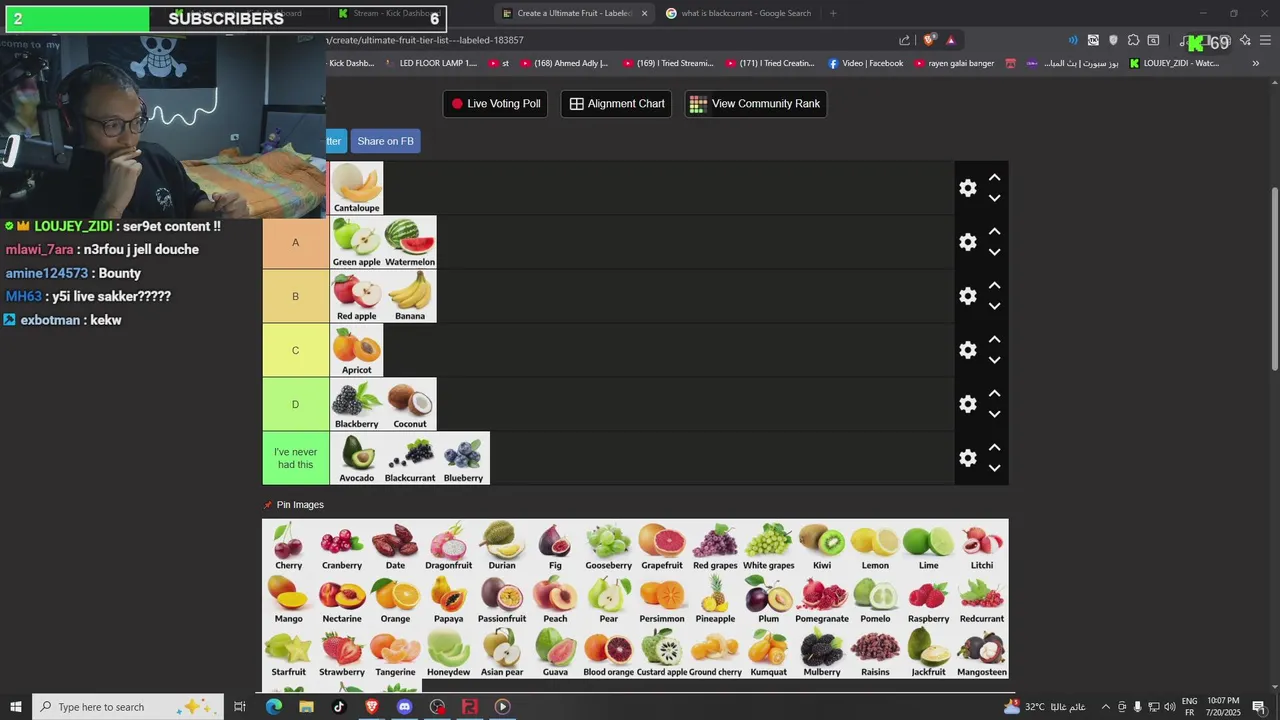This screenshot has height=720, width=1280.
Task: Move tier D row up with arrow
Action: click(994, 393)
